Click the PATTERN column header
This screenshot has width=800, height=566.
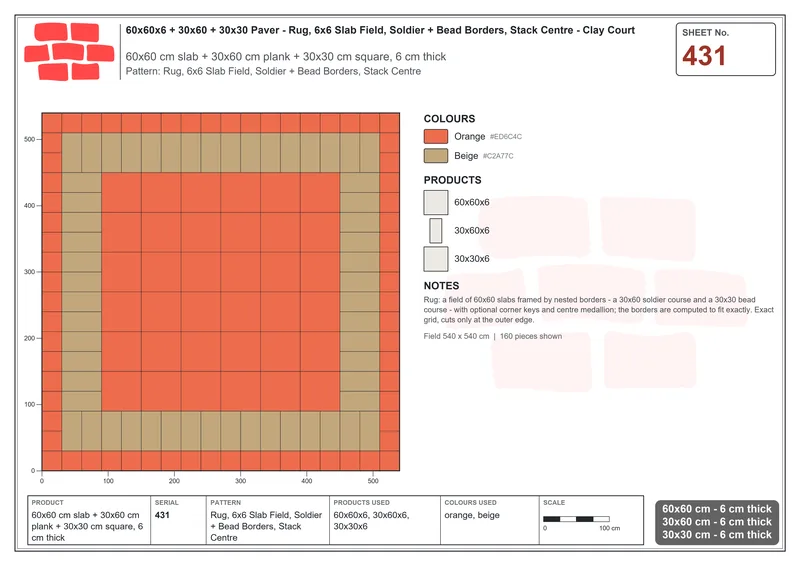coord(226,503)
